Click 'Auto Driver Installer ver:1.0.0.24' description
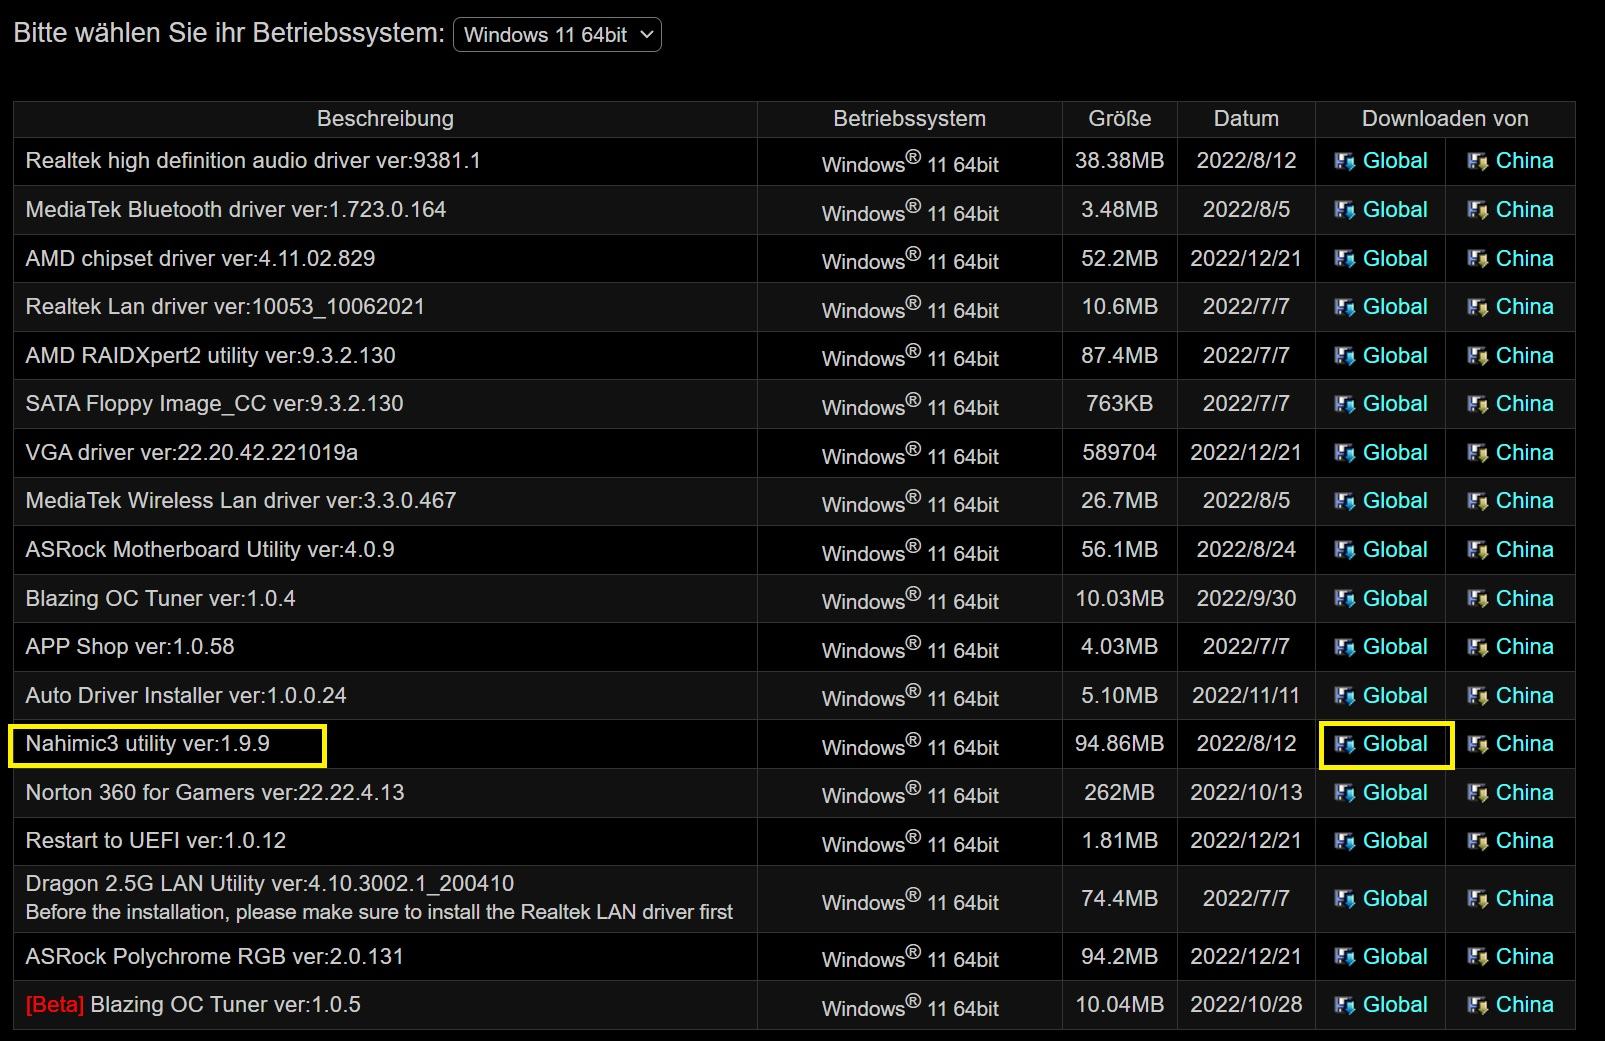 [x=186, y=696]
